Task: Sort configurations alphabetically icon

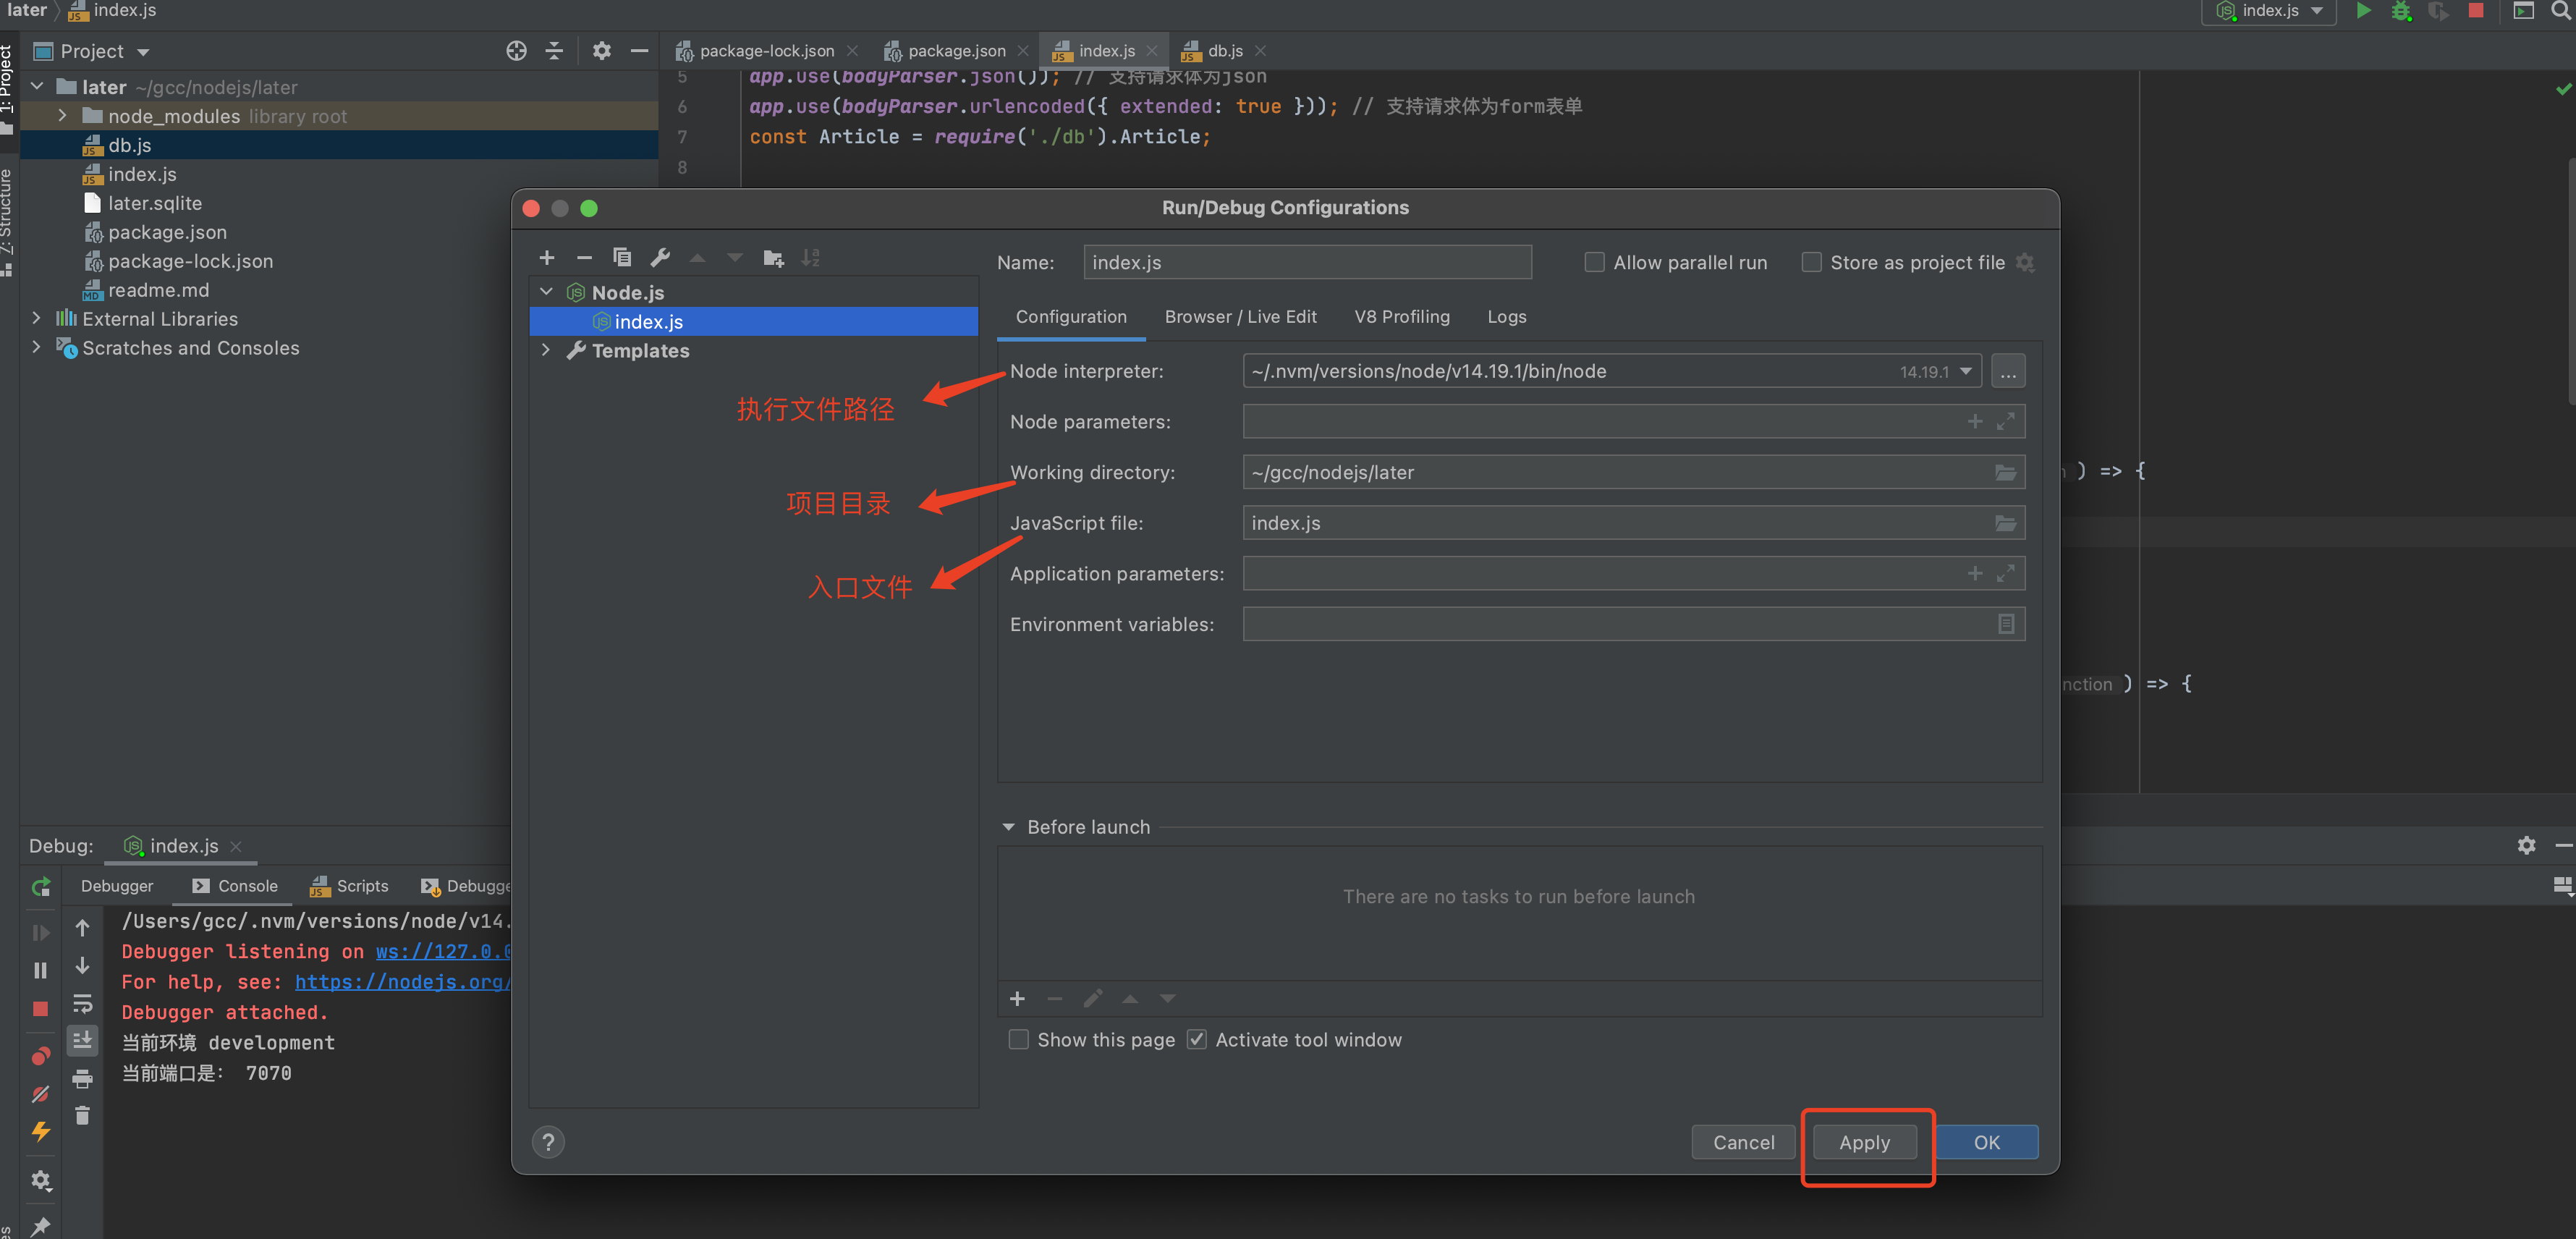Action: [811, 258]
